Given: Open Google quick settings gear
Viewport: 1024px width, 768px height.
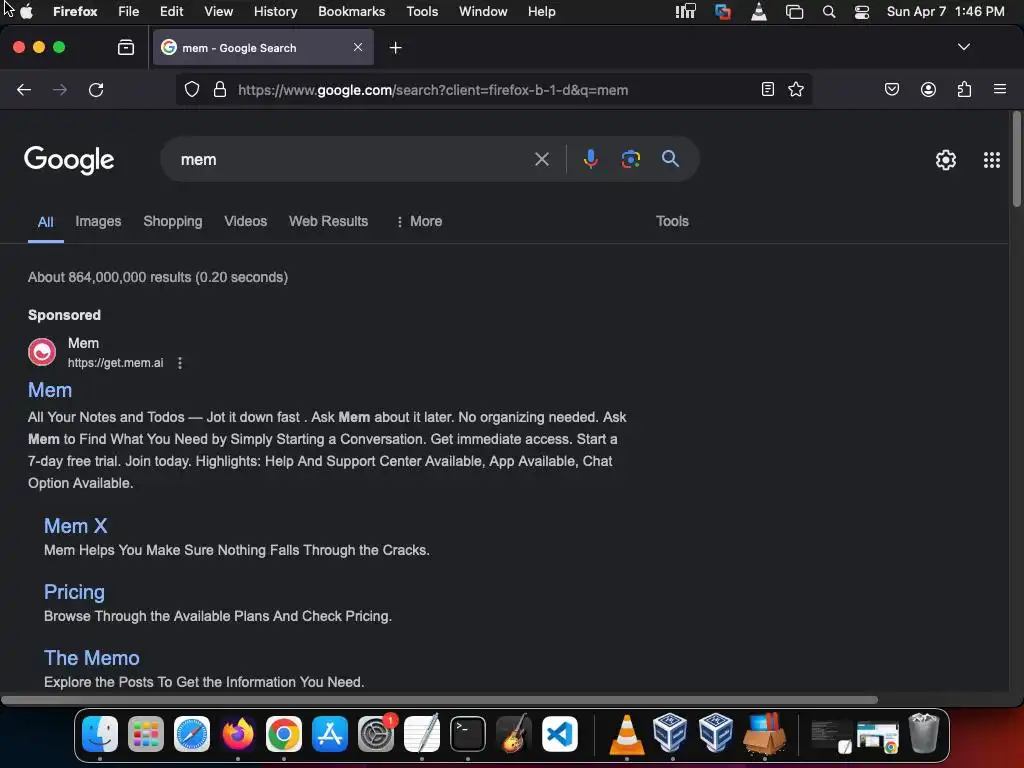Looking at the screenshot, I should [x=946, y=160].
